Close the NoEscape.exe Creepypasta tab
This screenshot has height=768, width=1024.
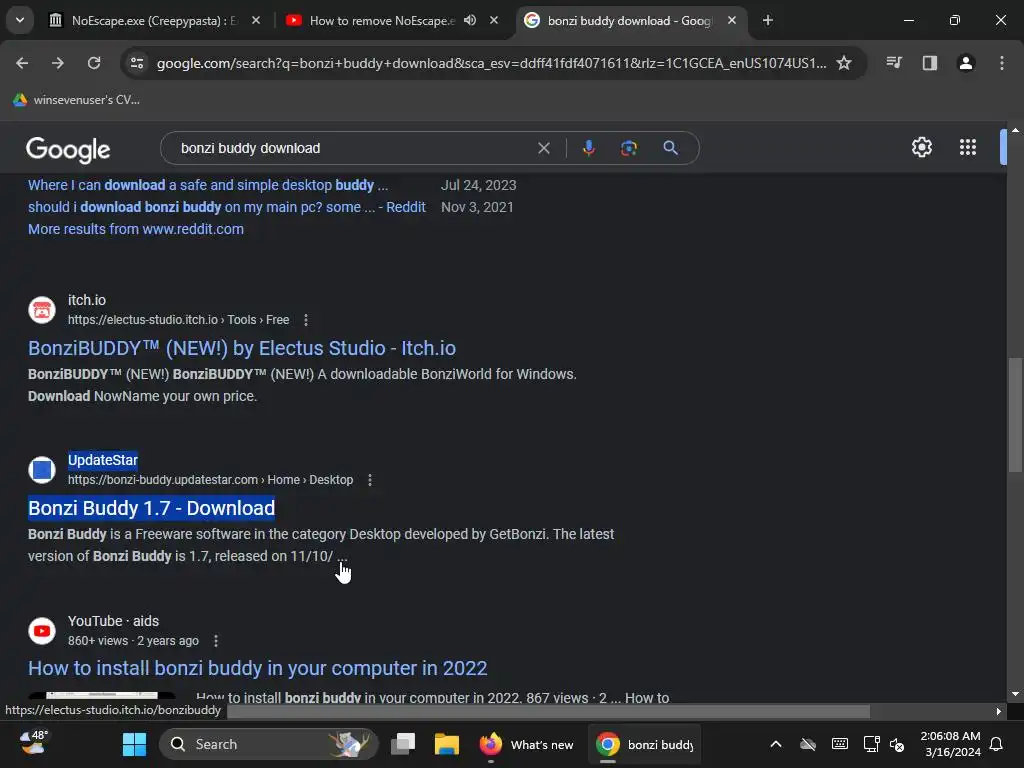tap(256, 20)
